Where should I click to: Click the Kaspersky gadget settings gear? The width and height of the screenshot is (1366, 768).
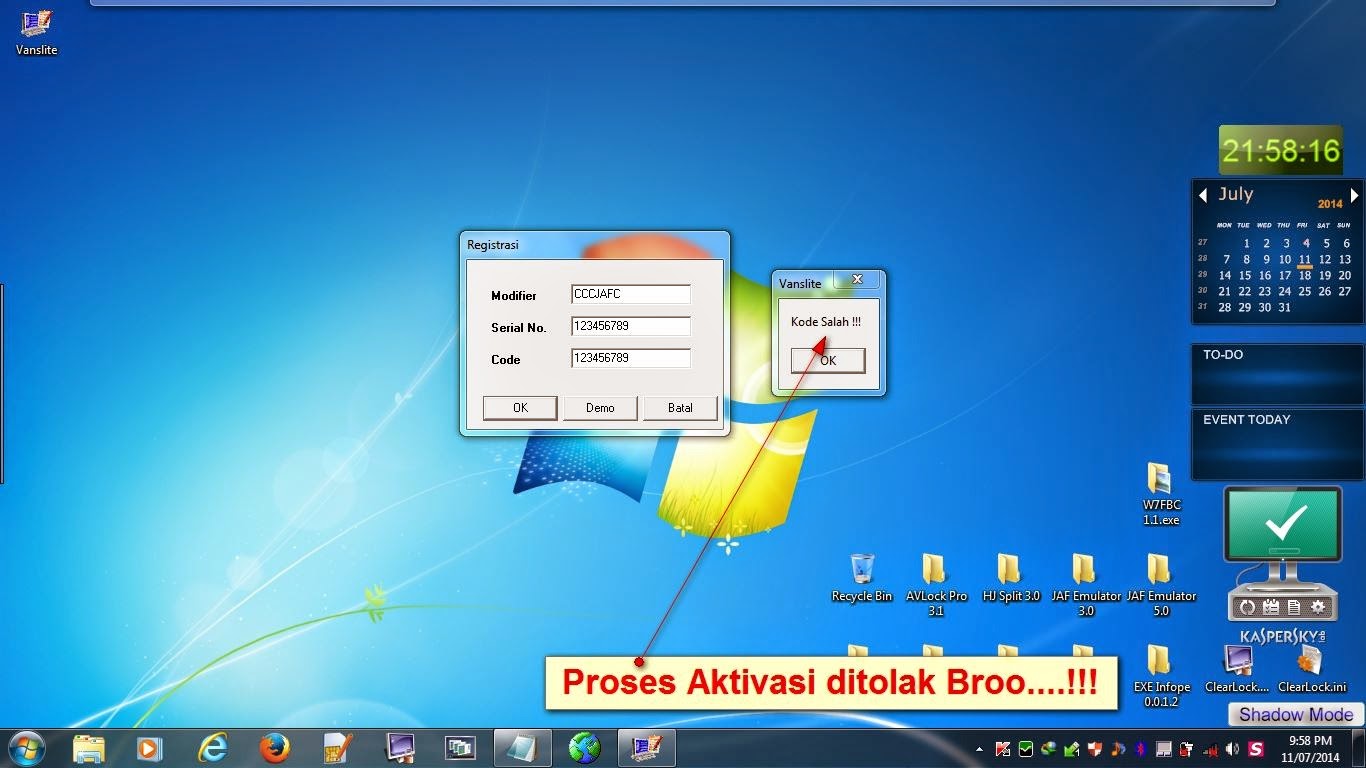click(1318, 607)
